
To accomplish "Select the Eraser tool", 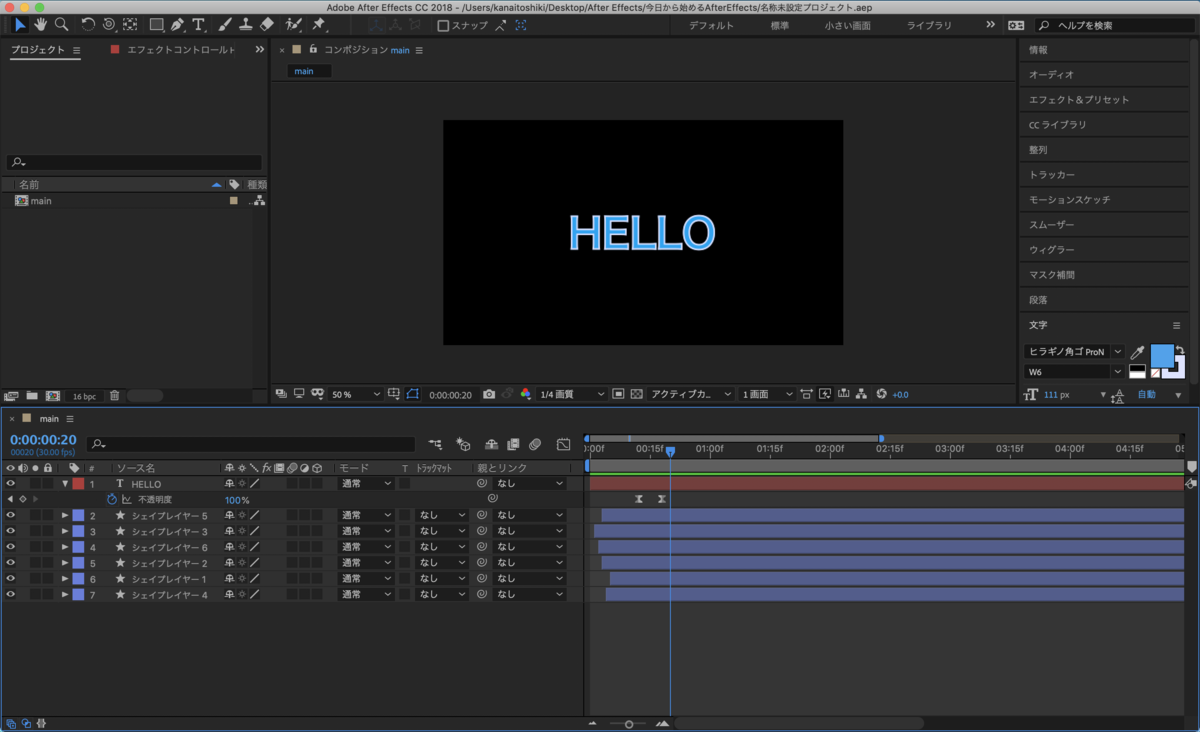I will [x=266, y=24].
